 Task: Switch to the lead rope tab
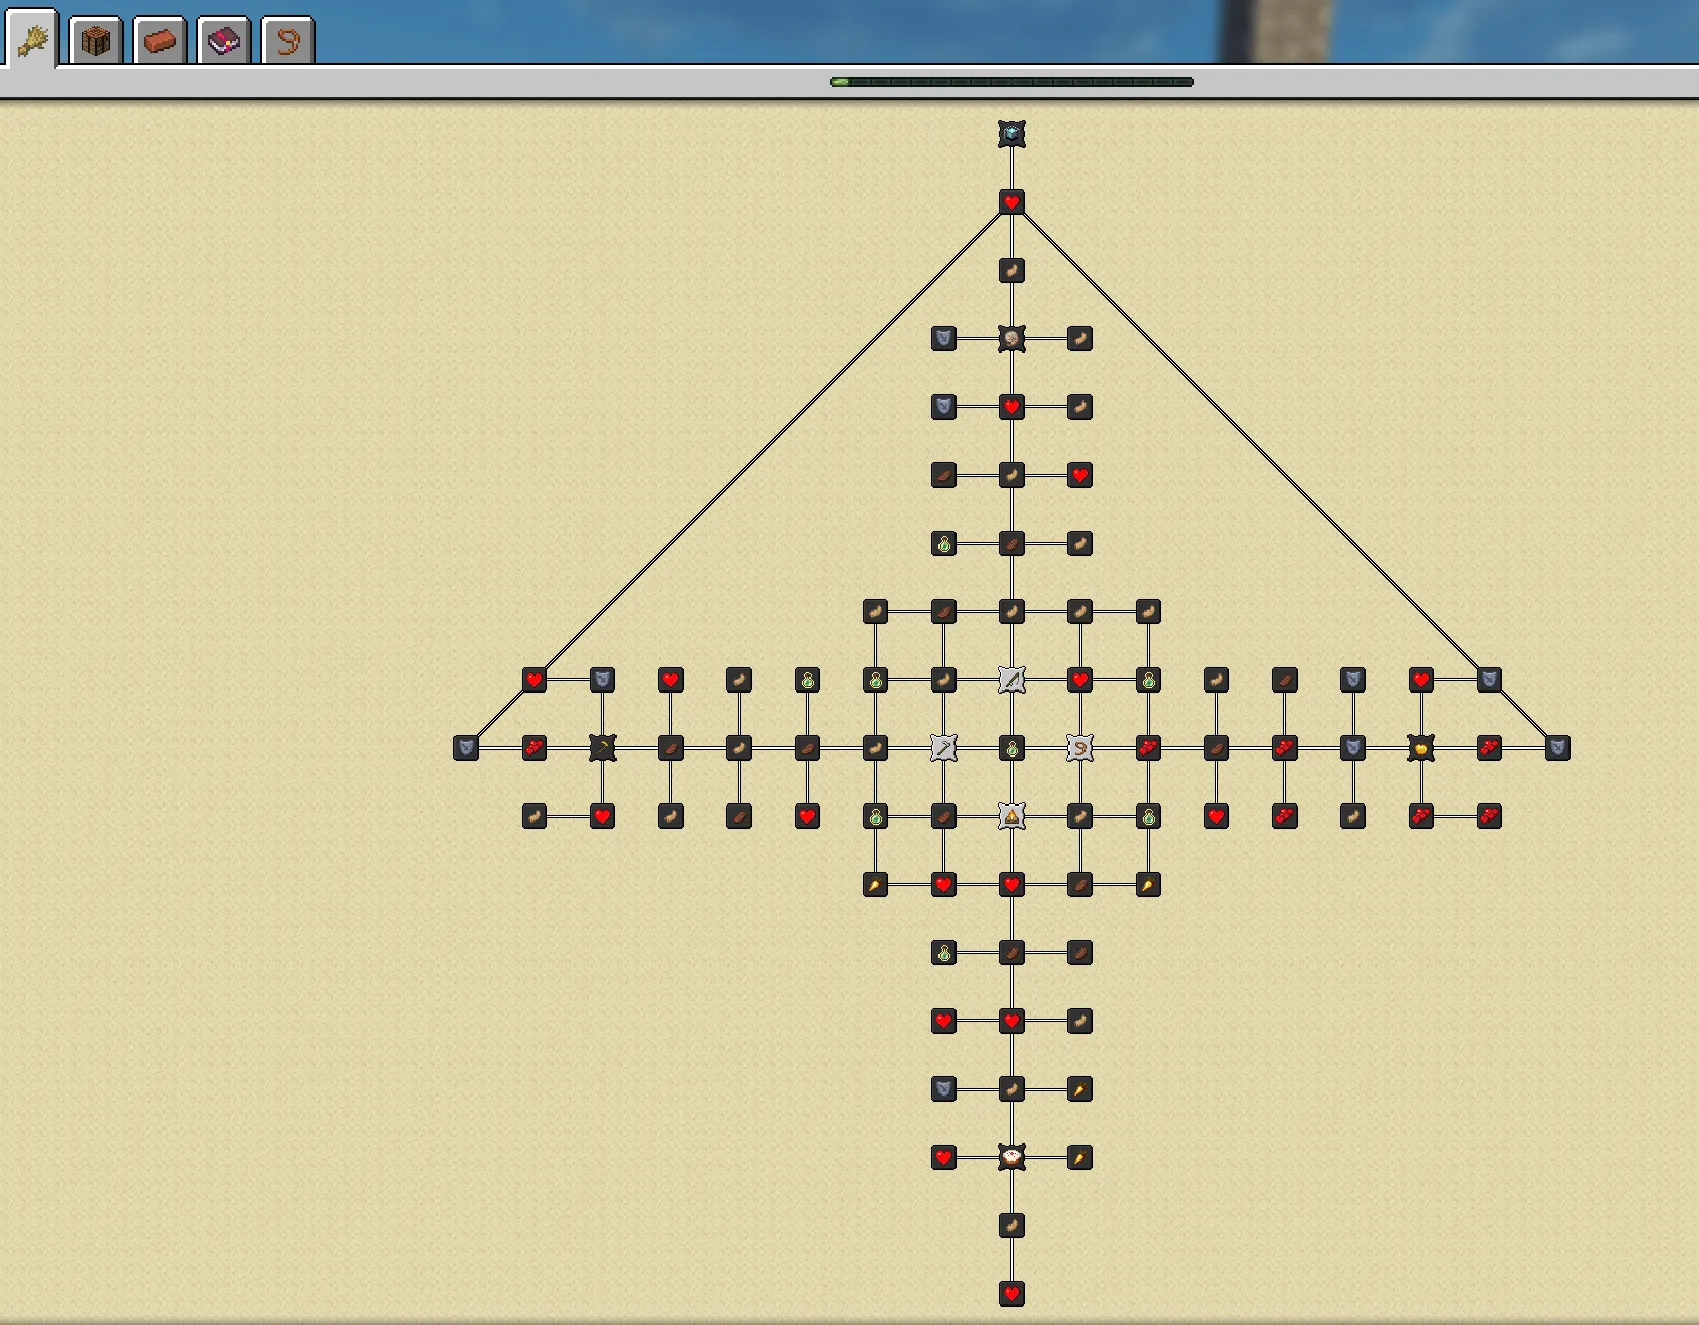288,41
